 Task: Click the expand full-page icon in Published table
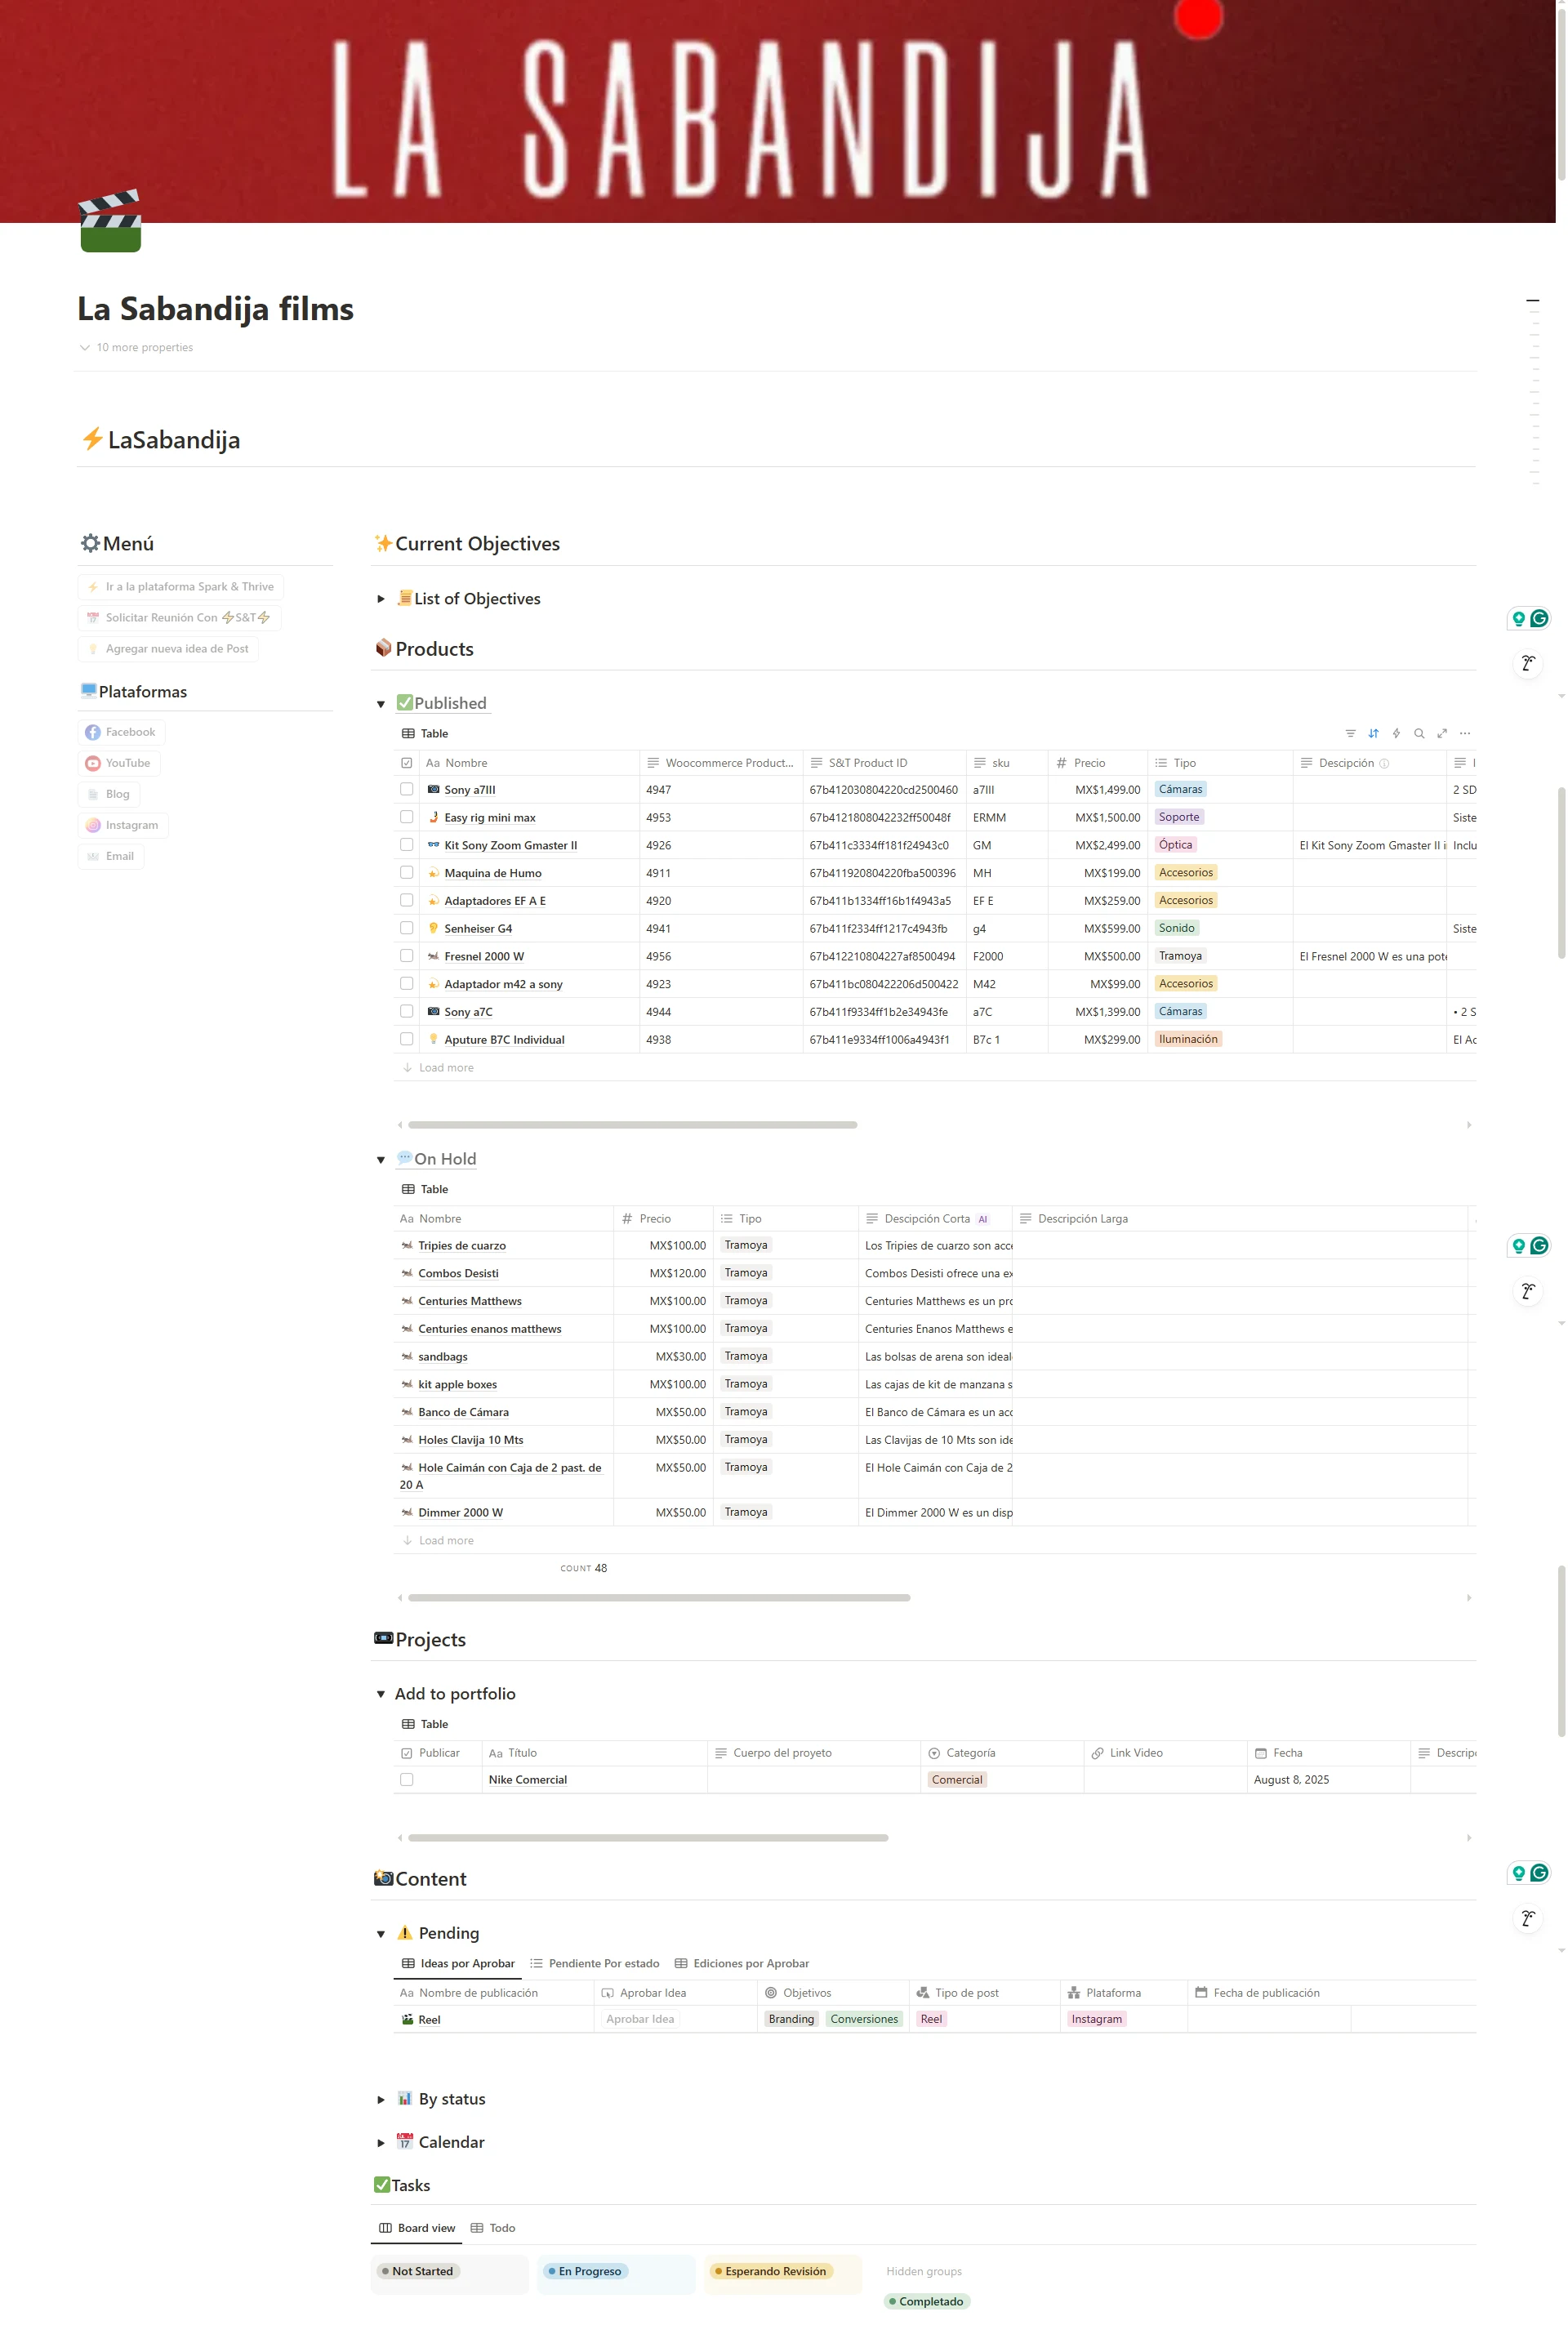[1442, 733]
